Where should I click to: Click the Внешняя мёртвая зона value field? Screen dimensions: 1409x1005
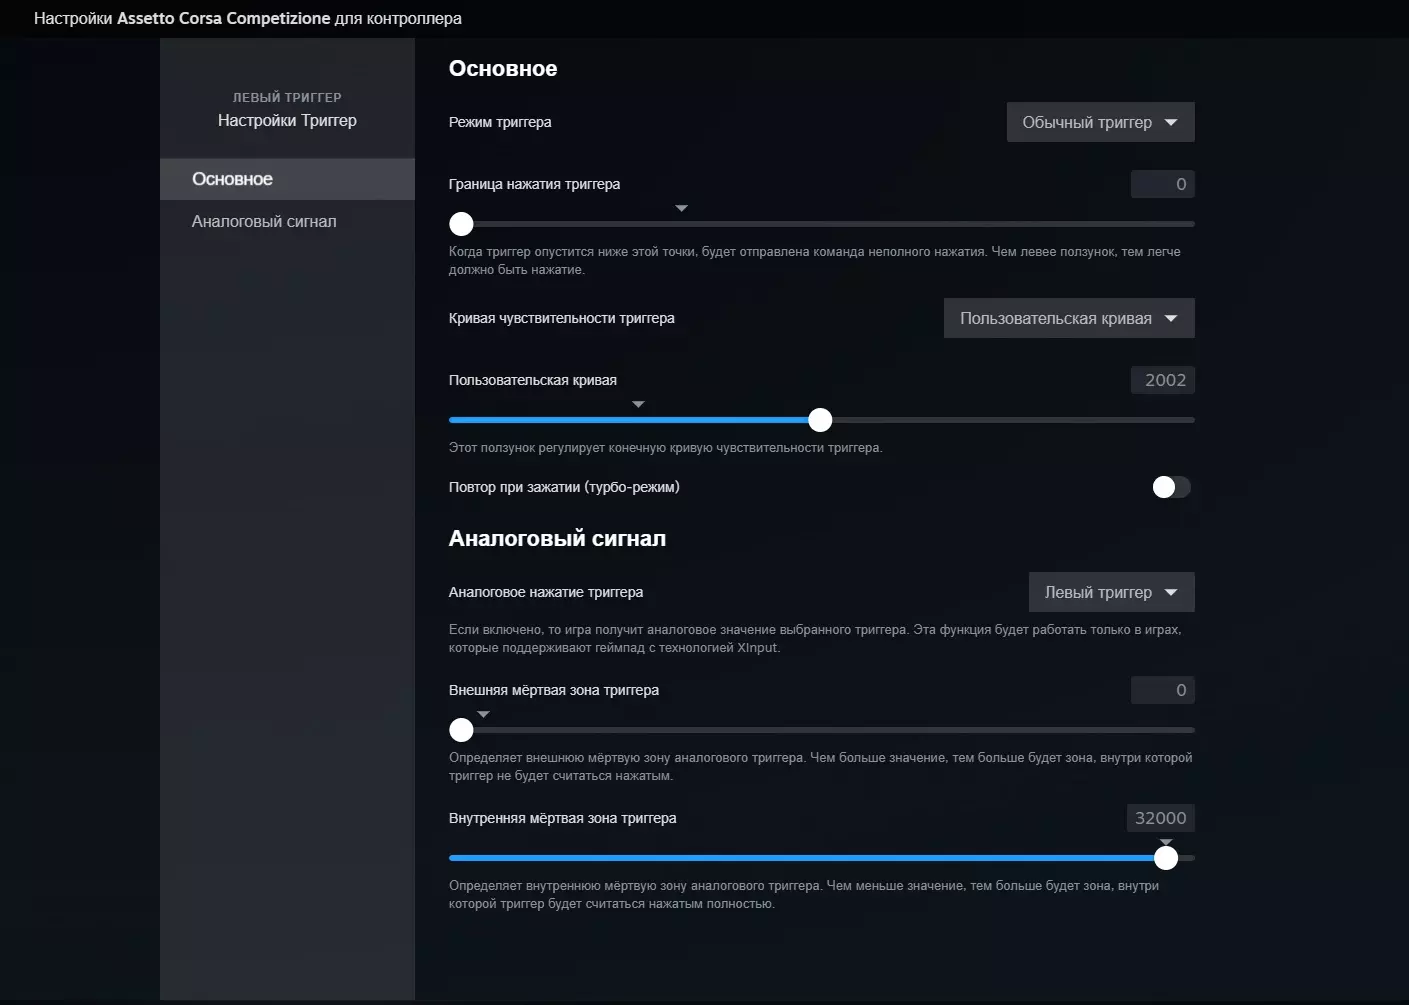point(1163,690)
